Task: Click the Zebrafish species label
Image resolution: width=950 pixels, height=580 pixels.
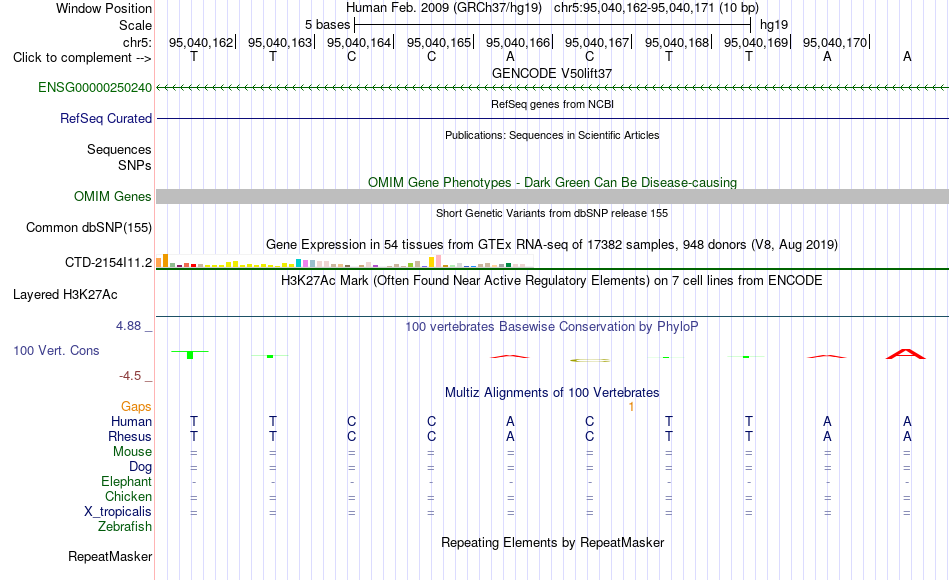Action: point(125,527)
